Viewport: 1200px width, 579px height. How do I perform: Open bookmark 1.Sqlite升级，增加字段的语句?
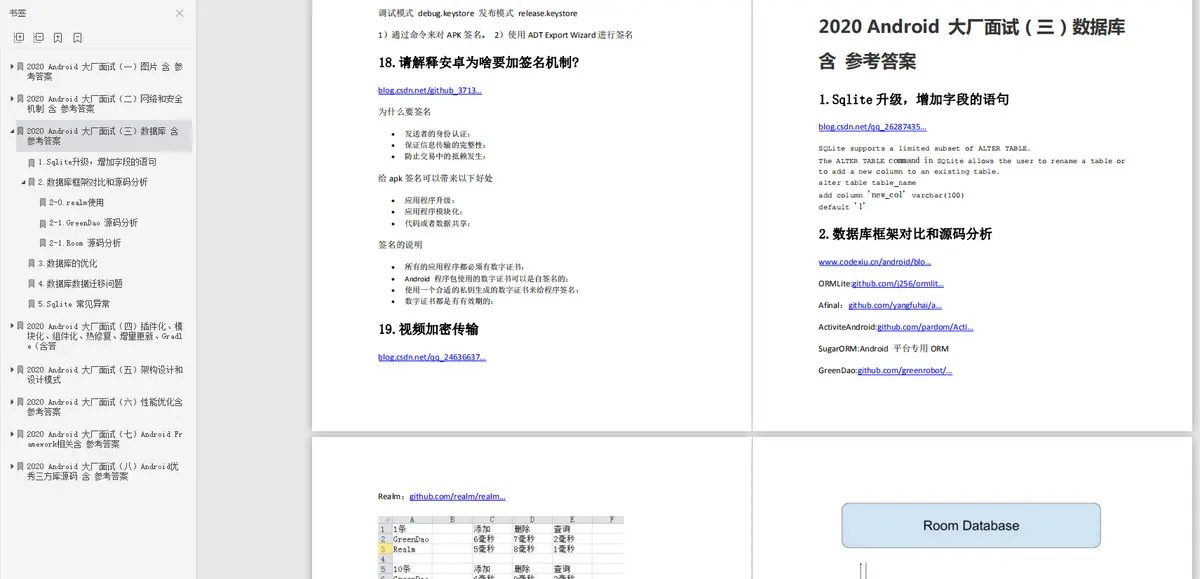97,162
